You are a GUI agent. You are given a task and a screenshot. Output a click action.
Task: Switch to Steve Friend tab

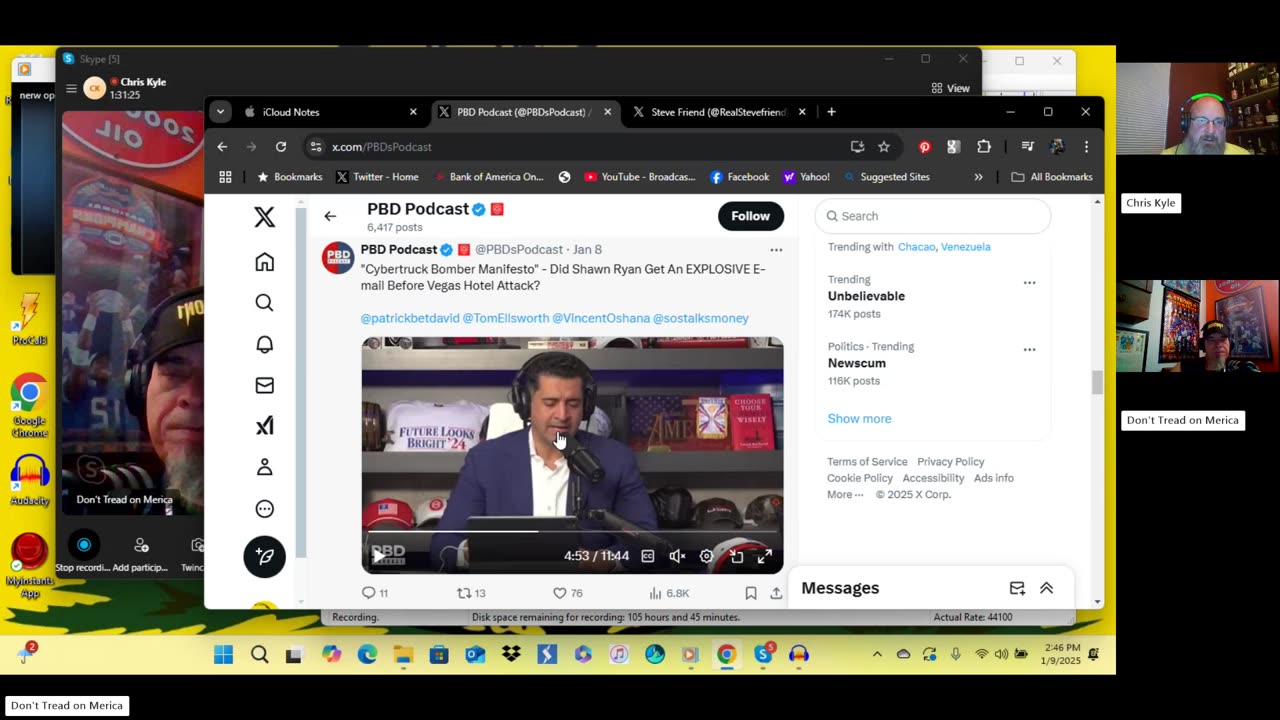pos(718,112)
